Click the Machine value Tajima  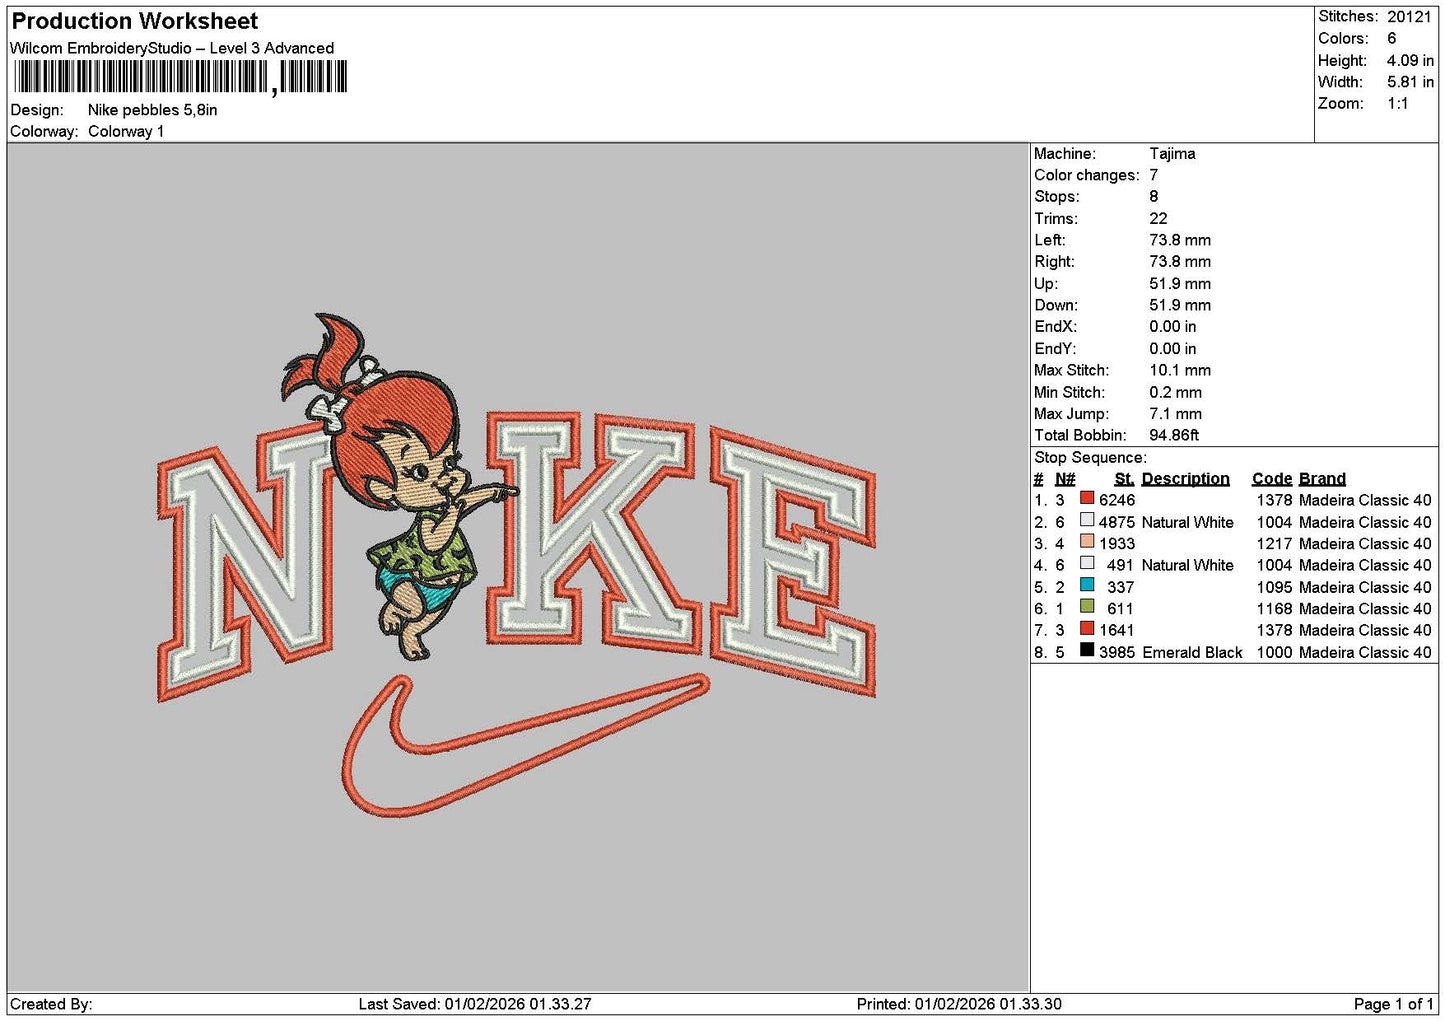click(1172, 154)
